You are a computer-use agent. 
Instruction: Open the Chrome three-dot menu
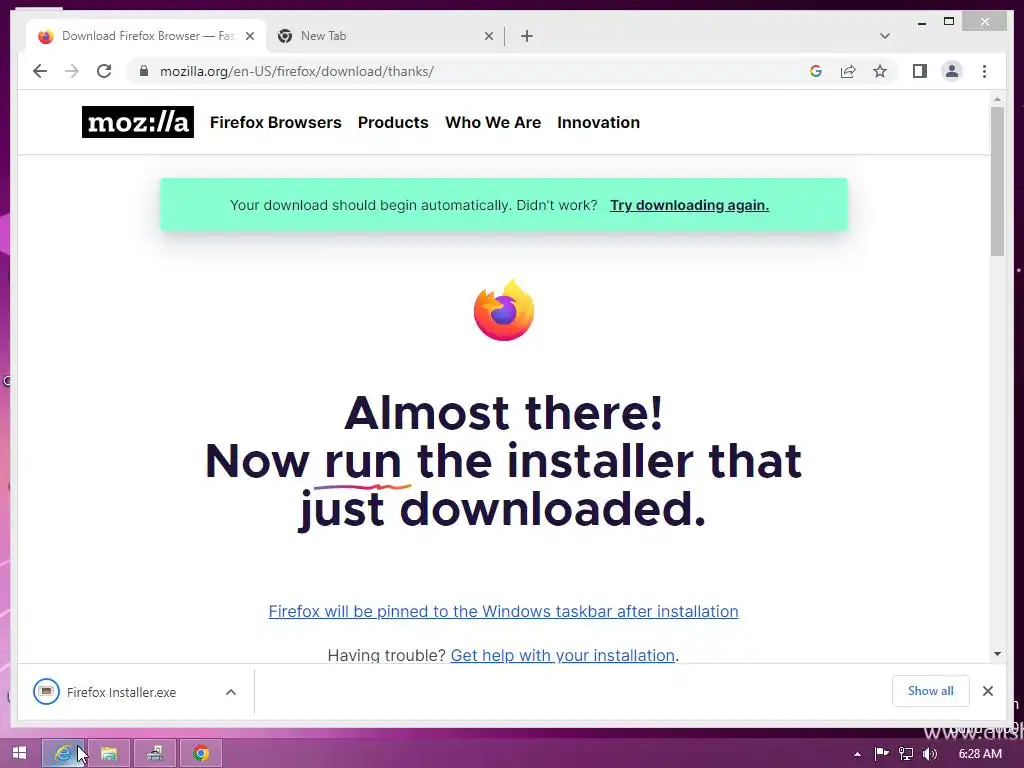[984, 71]
